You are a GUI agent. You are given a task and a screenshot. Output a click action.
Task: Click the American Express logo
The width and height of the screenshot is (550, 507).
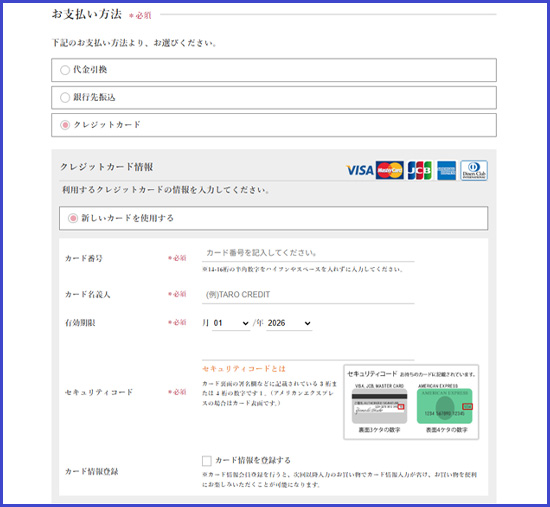447,171
